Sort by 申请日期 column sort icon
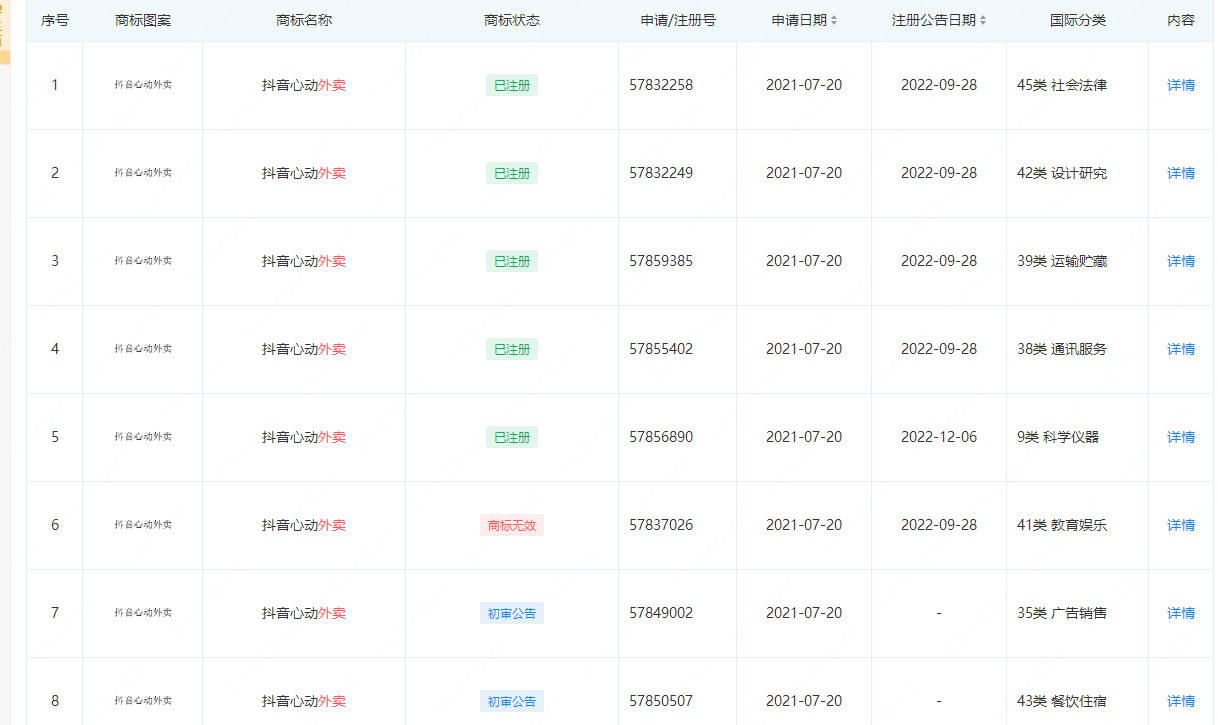Viewport: 1218px width, 725px height. pos(834,21)
